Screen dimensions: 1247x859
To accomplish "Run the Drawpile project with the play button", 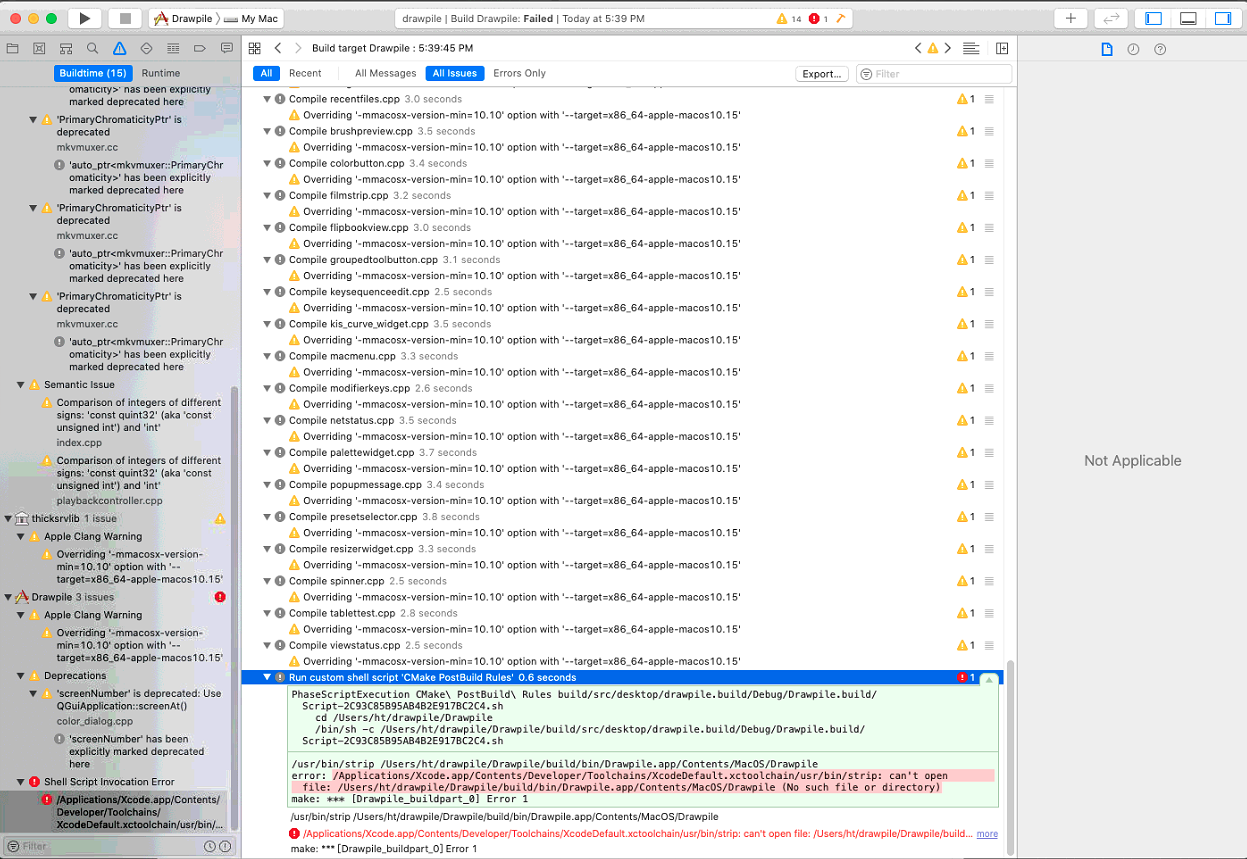I will tap(85, 17).
